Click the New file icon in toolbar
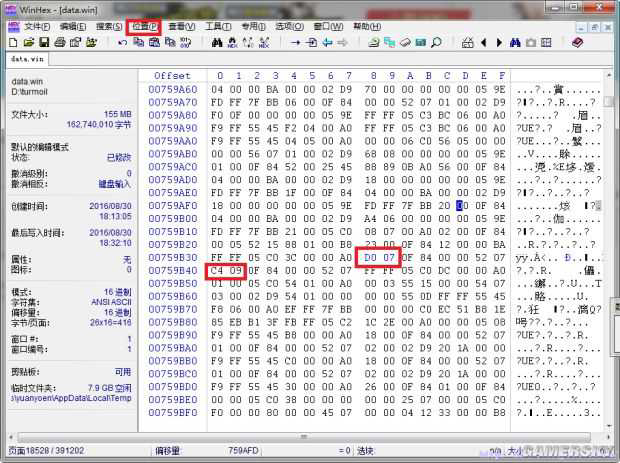620x463 pixels. (x=13, y=43)
